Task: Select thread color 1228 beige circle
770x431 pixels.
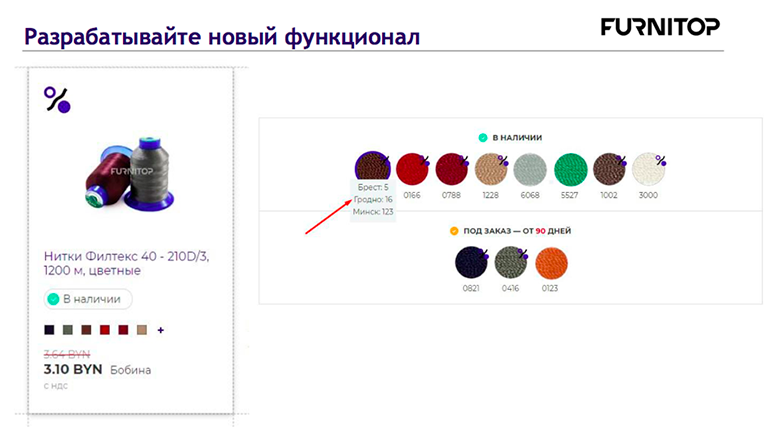Action: pos(491,169)
